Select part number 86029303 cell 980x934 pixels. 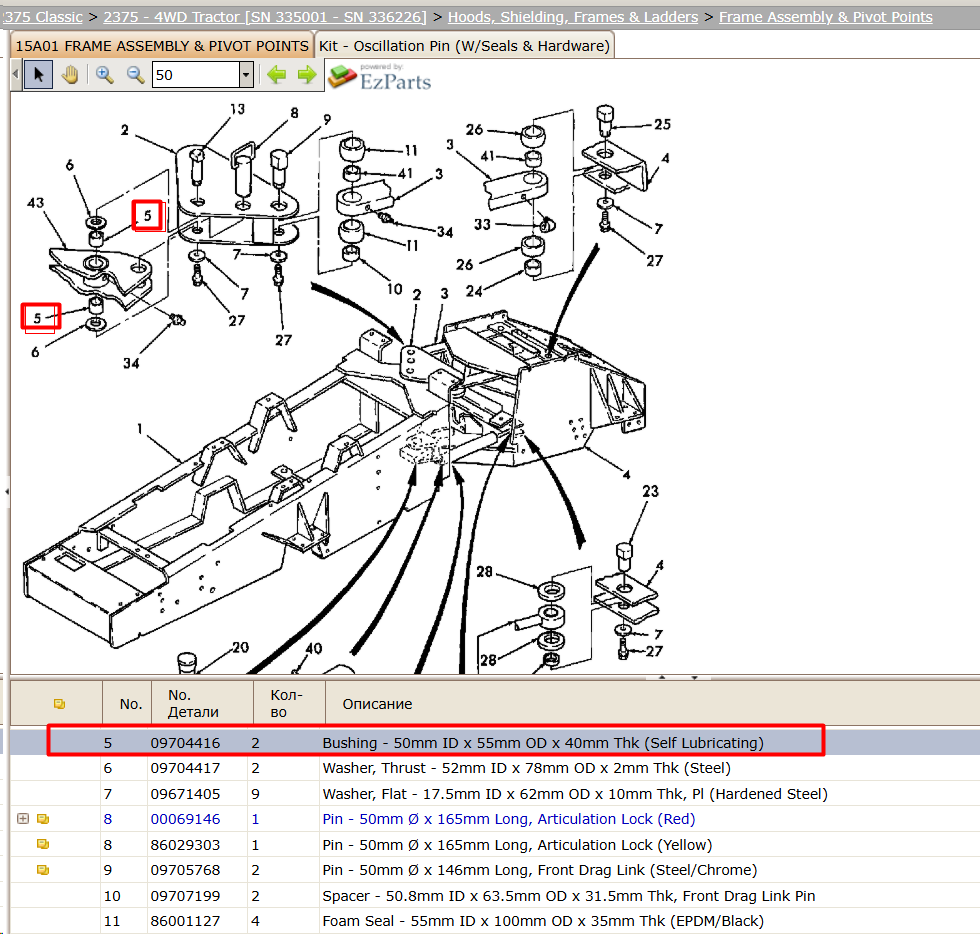(x=186, y=845)
